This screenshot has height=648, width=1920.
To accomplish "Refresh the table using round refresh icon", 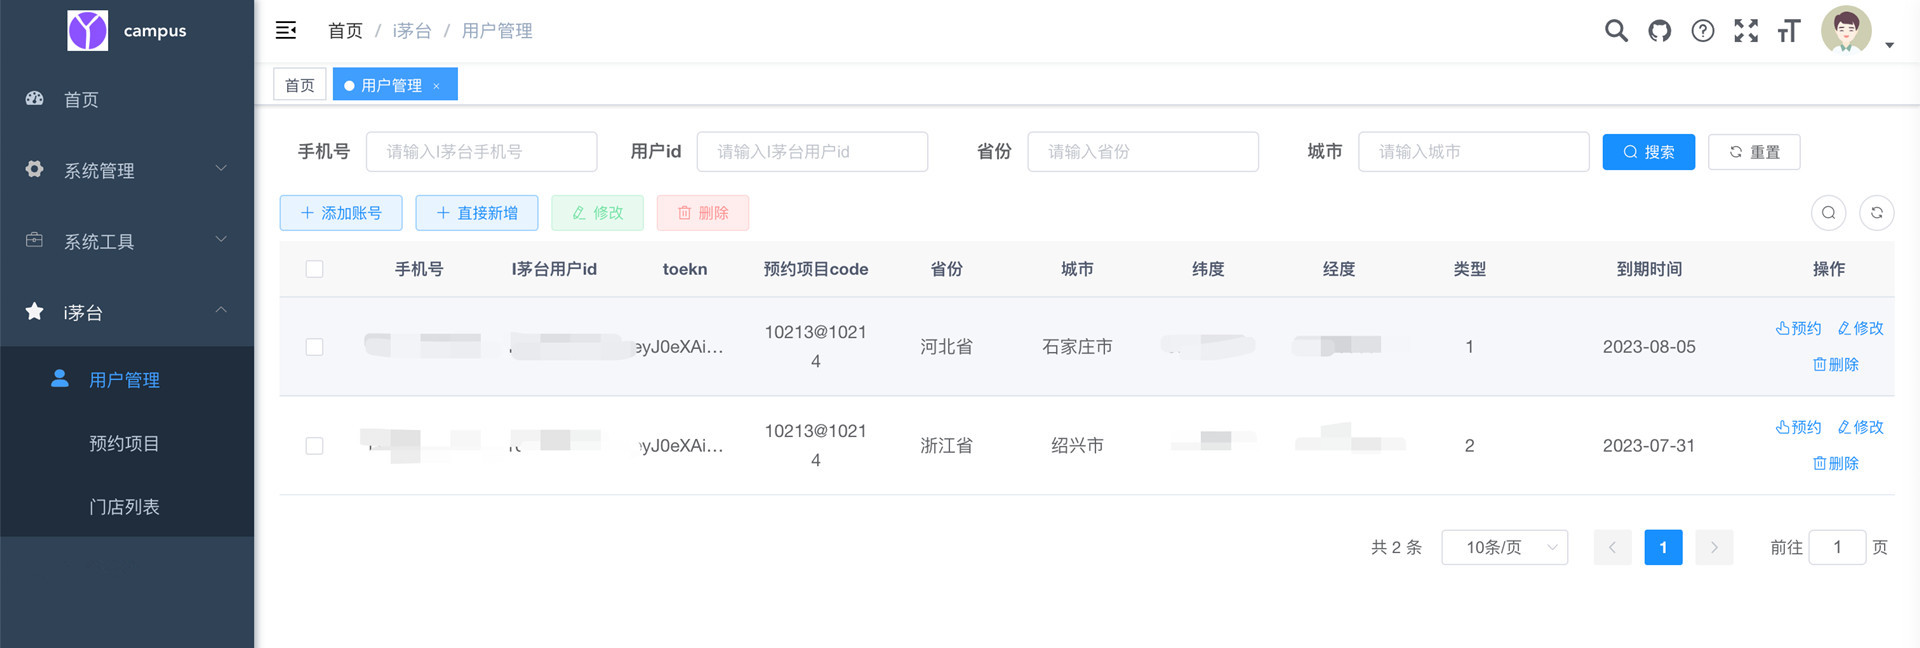I will tap(1876, 212).
